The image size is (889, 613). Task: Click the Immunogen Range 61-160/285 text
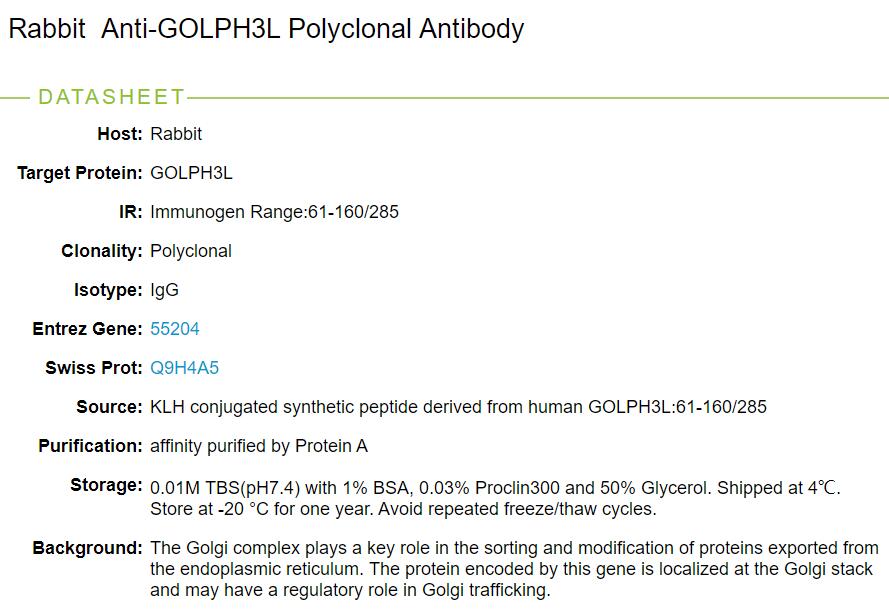[274, 212]
